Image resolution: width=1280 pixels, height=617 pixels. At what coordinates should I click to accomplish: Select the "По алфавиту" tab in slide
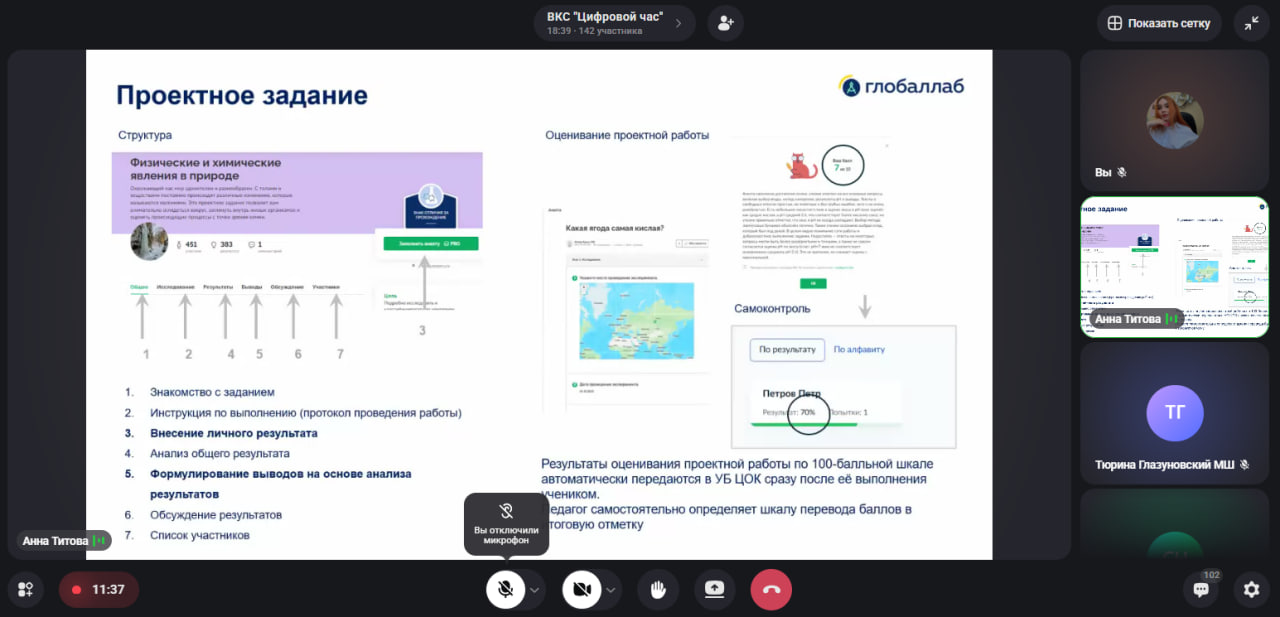tap(859, 349)
